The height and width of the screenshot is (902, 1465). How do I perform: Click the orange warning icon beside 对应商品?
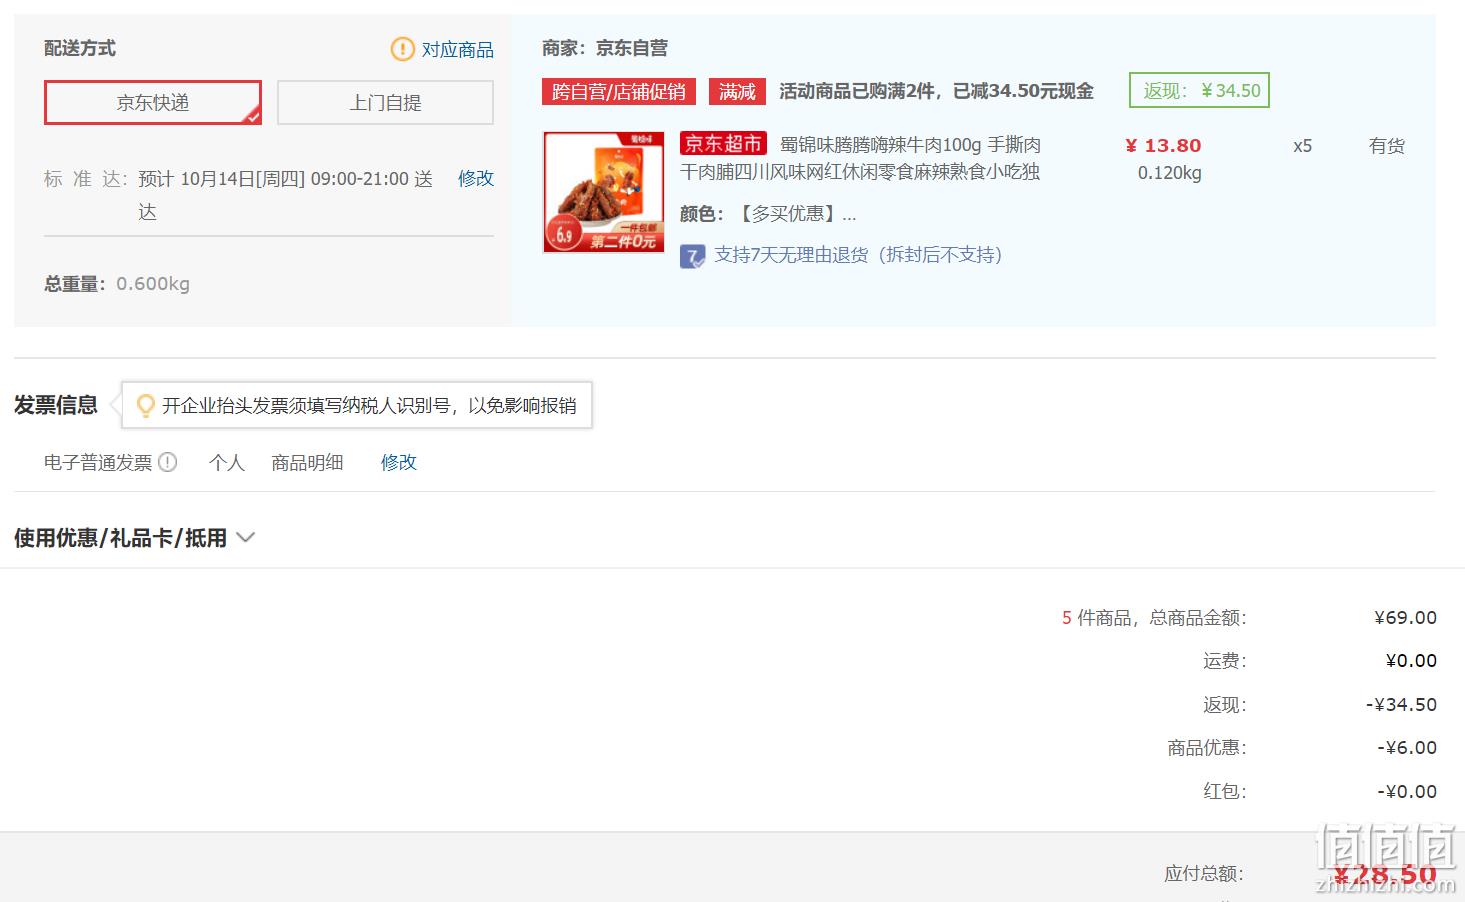click(x=402, y=49)
